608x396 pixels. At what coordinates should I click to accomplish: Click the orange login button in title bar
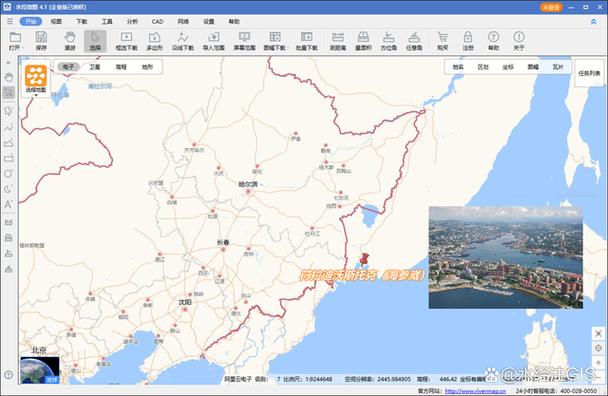pos(551,7)
